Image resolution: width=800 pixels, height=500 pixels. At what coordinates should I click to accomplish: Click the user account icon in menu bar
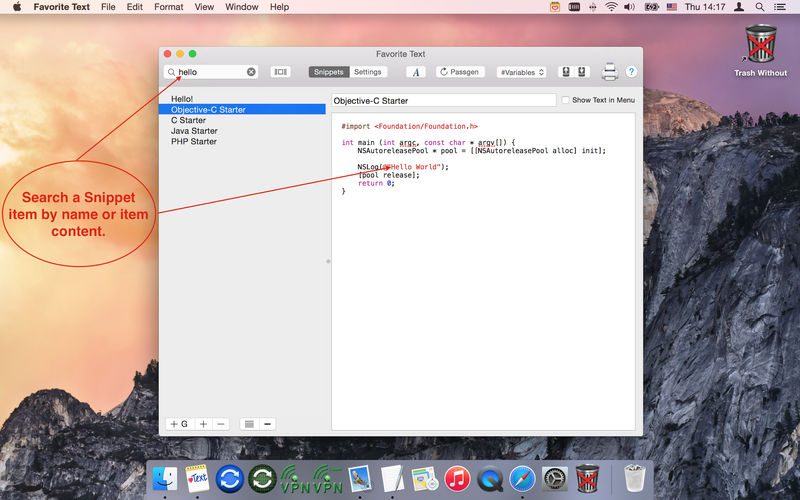click(738, 7)
